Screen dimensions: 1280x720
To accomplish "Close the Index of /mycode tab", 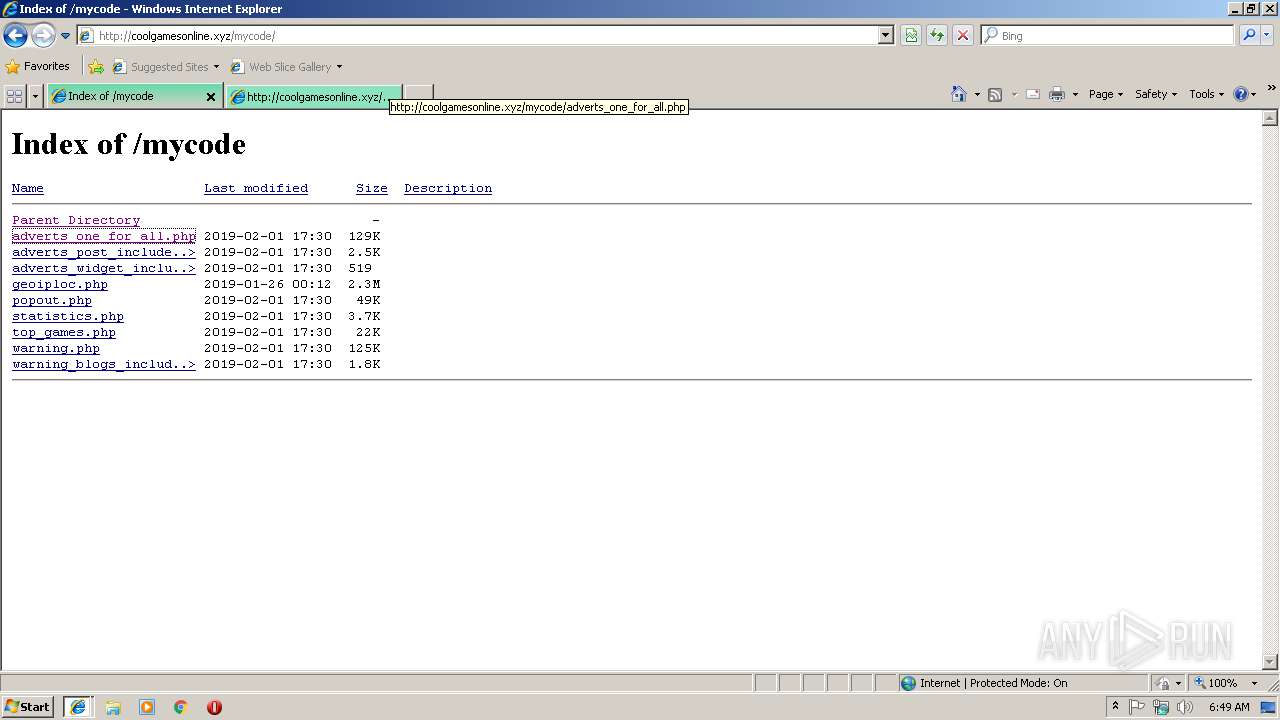I will 211,97.
